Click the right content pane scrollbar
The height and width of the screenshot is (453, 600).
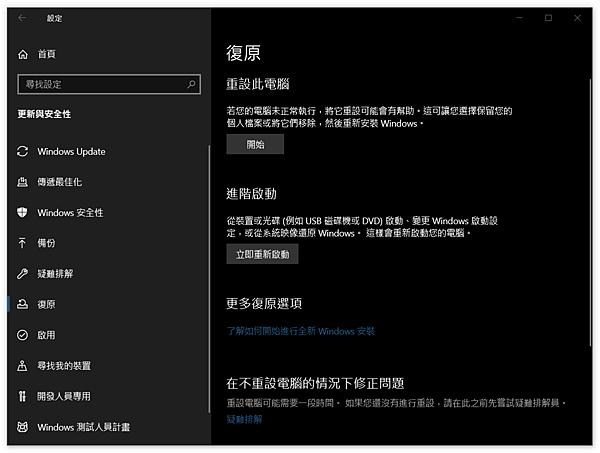point(590,212)
